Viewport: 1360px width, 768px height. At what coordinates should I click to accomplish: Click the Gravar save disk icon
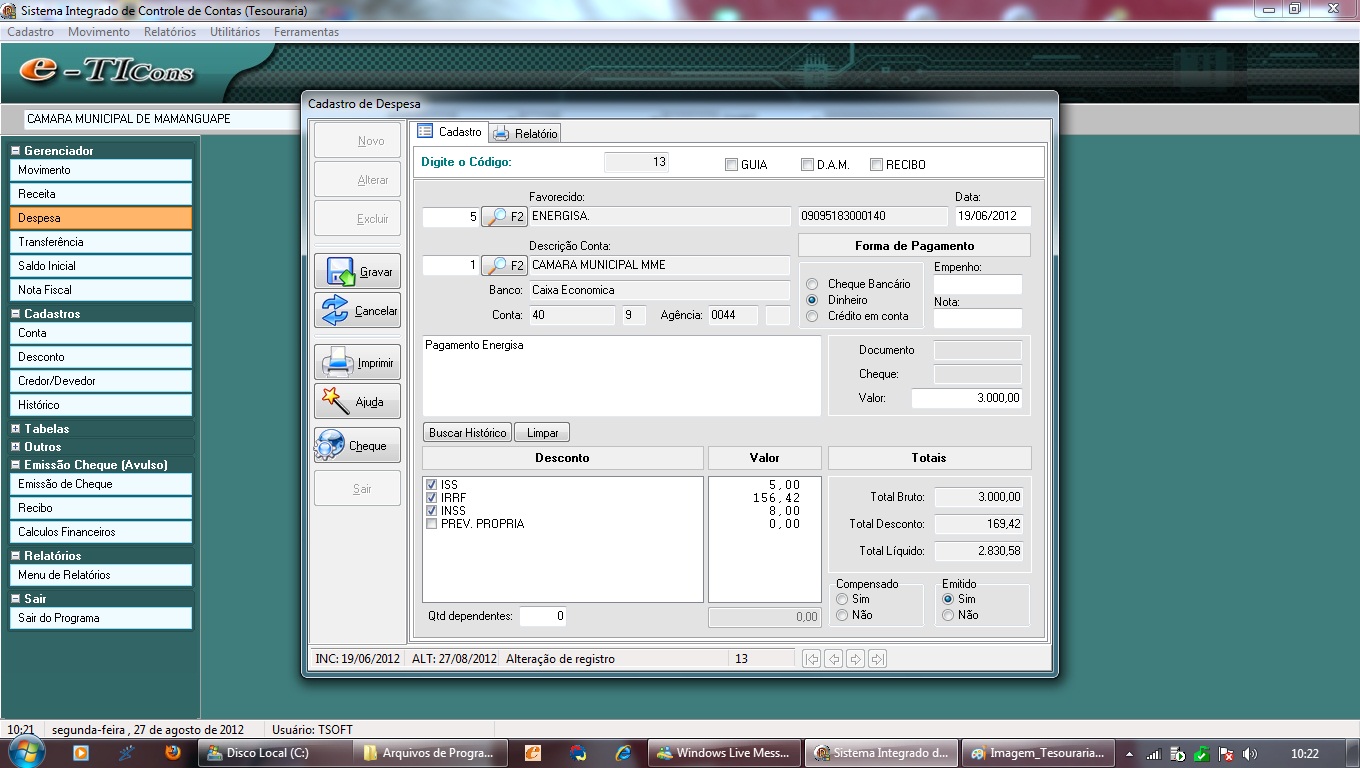(x=340, y=272)
